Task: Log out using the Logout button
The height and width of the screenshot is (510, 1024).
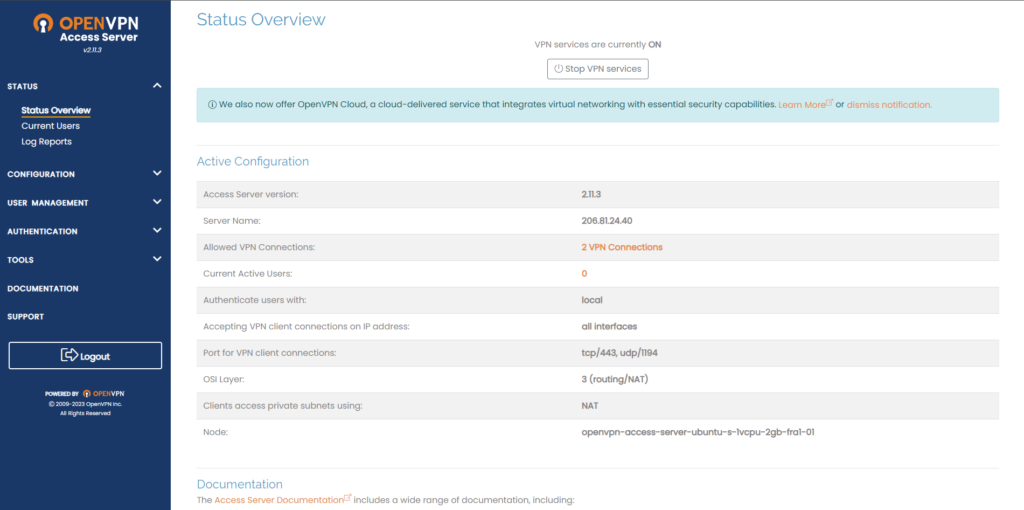Action: click(85, 356)
